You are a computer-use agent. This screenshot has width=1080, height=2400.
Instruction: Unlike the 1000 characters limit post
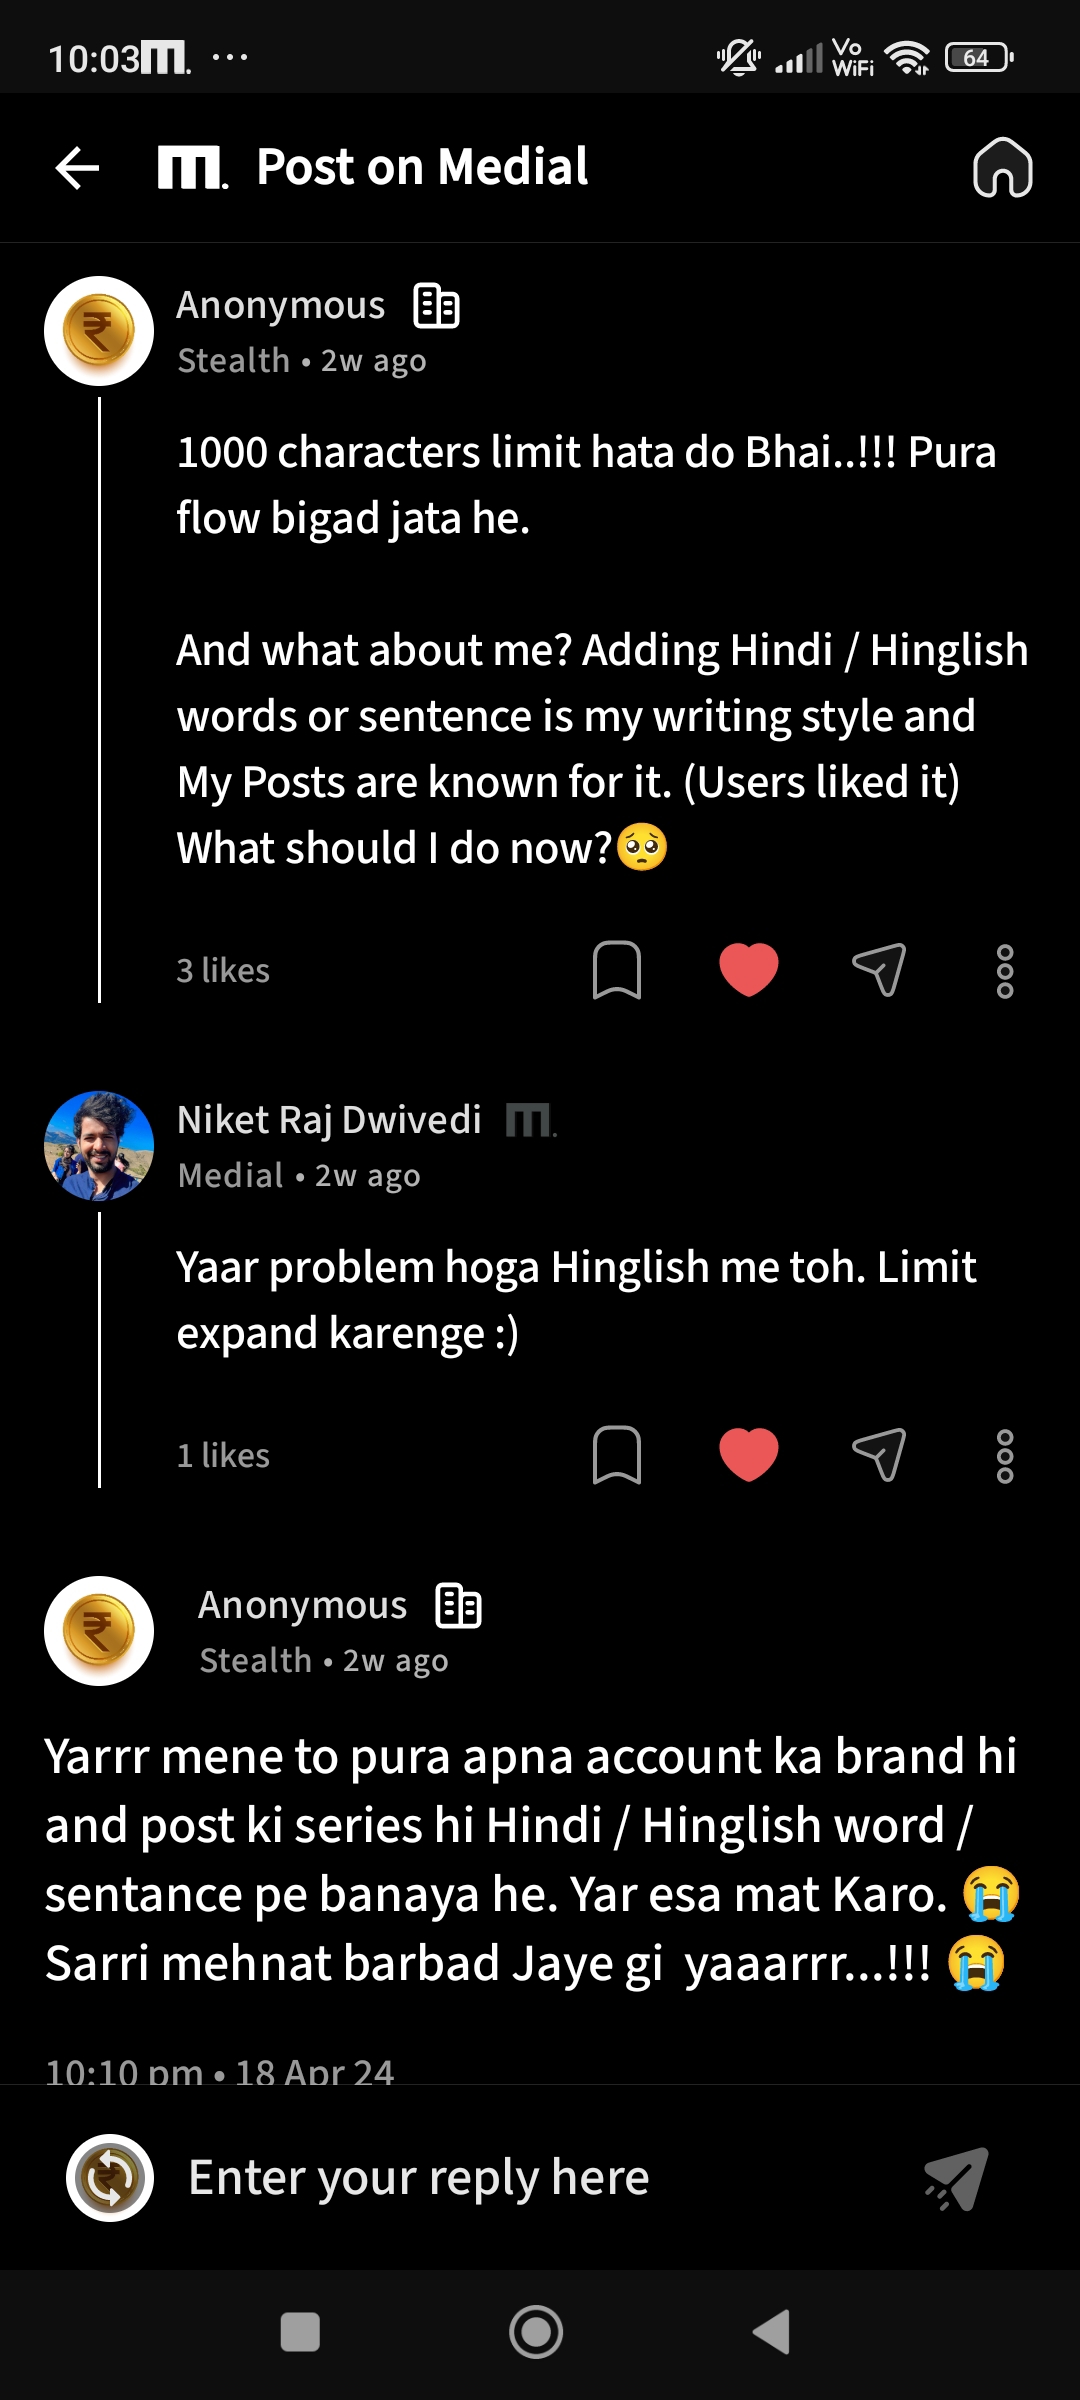(x=748, y=970)
